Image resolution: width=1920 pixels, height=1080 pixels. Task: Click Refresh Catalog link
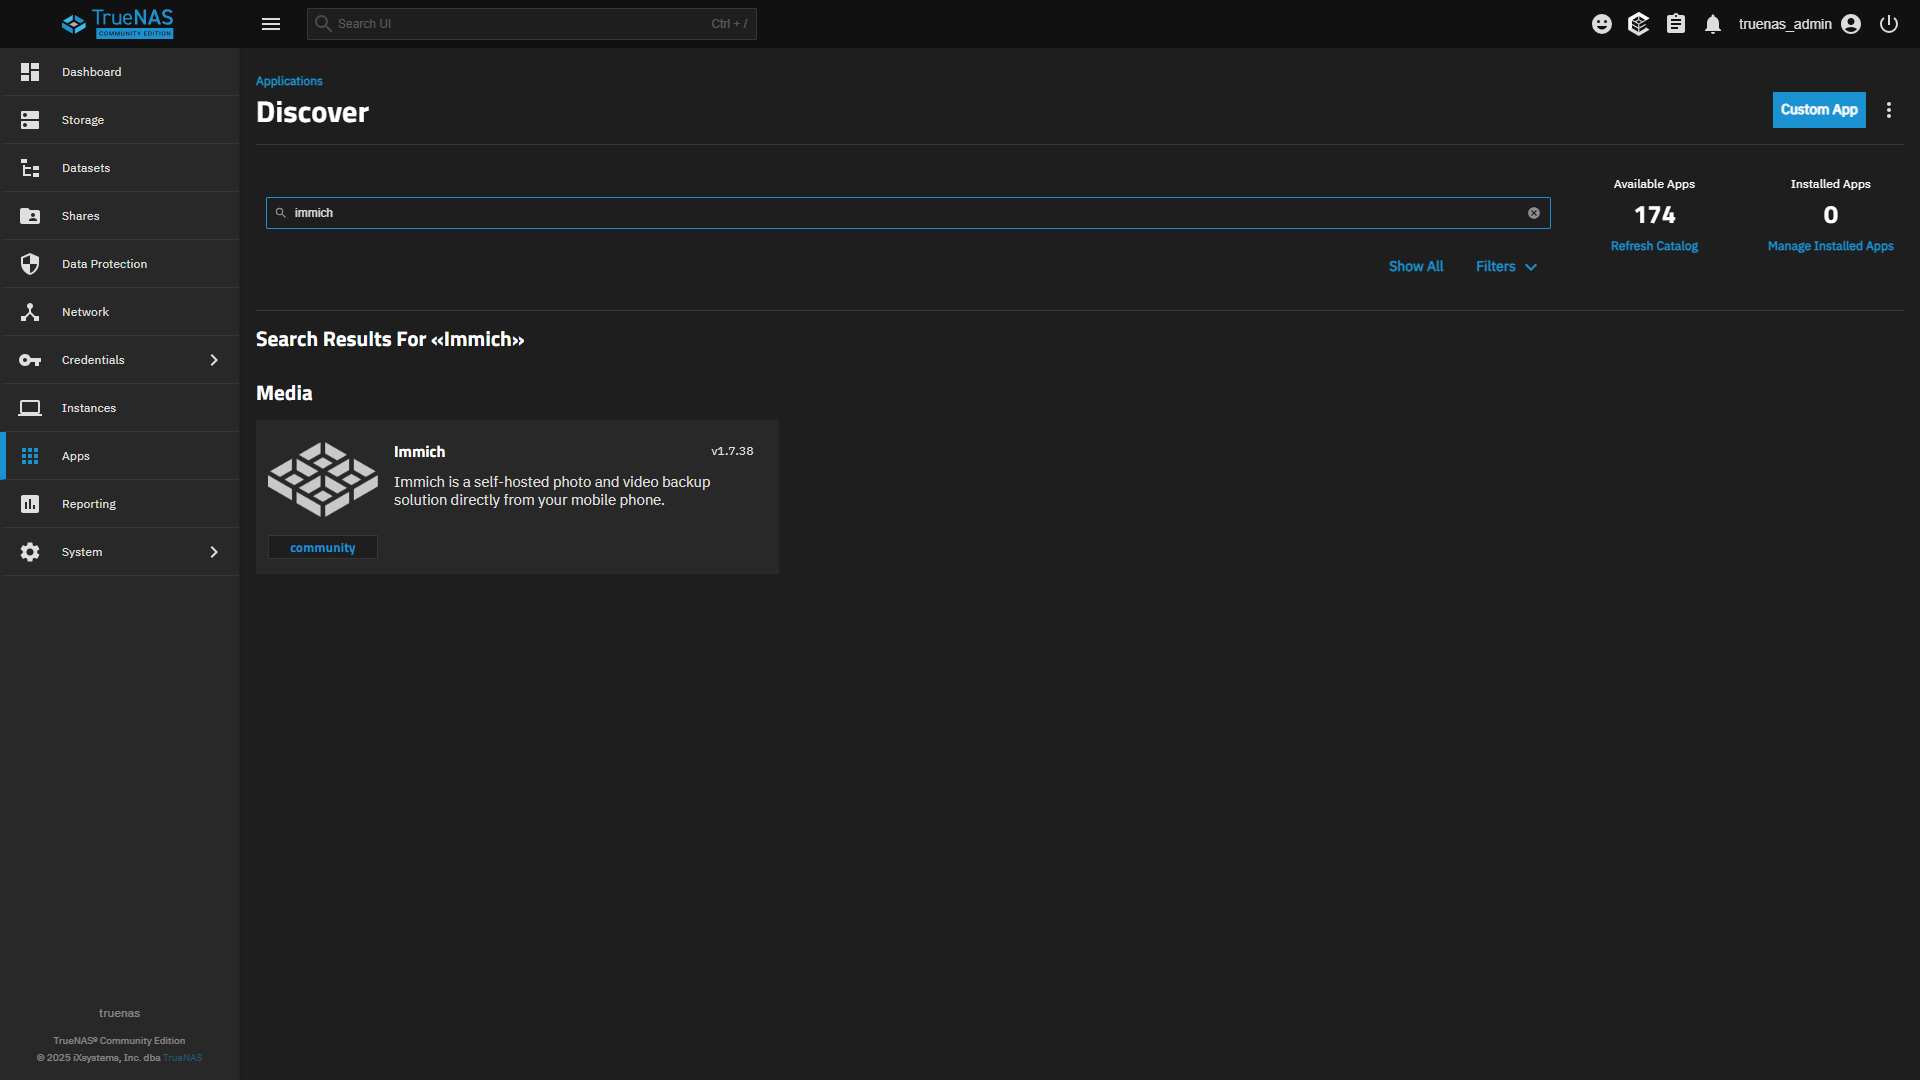pyautogui.click(x=1654, y=246)
